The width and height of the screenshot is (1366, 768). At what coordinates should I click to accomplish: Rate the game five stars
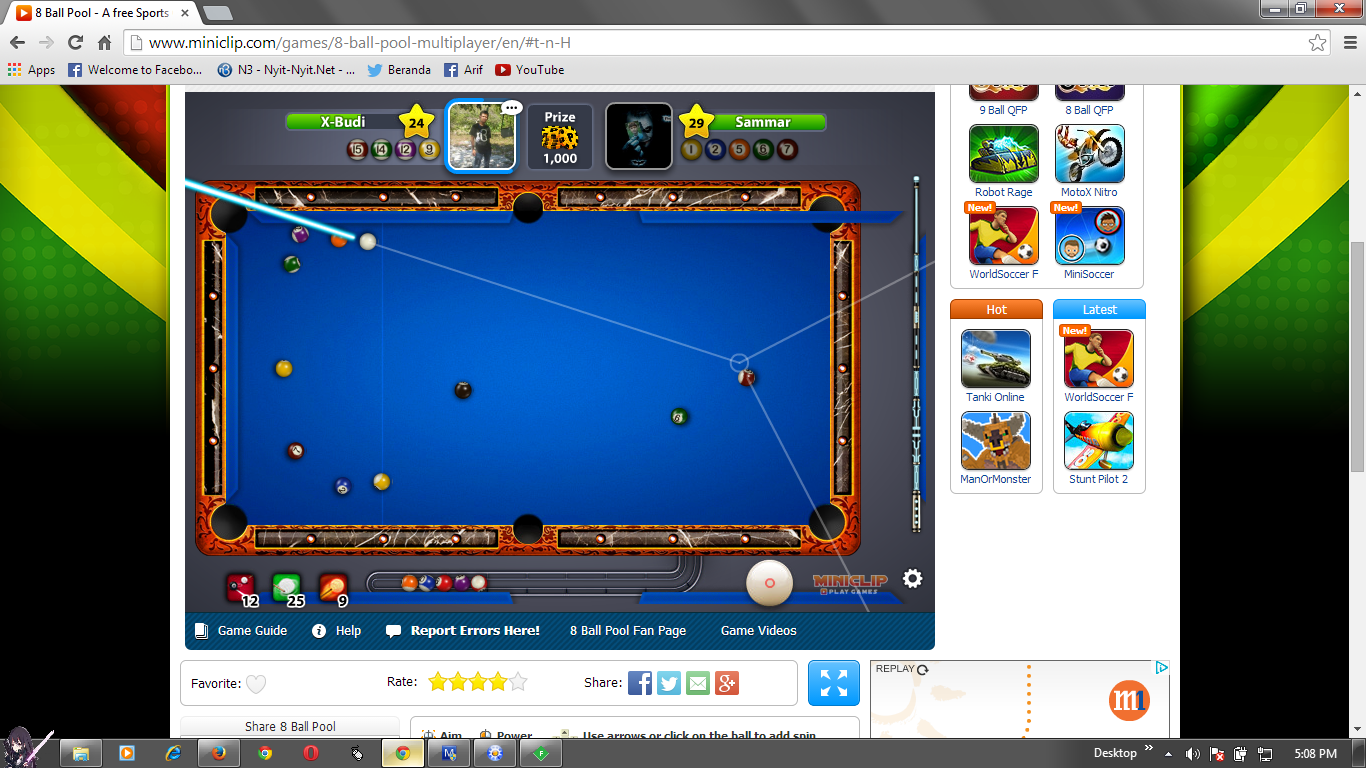point(517,682)
